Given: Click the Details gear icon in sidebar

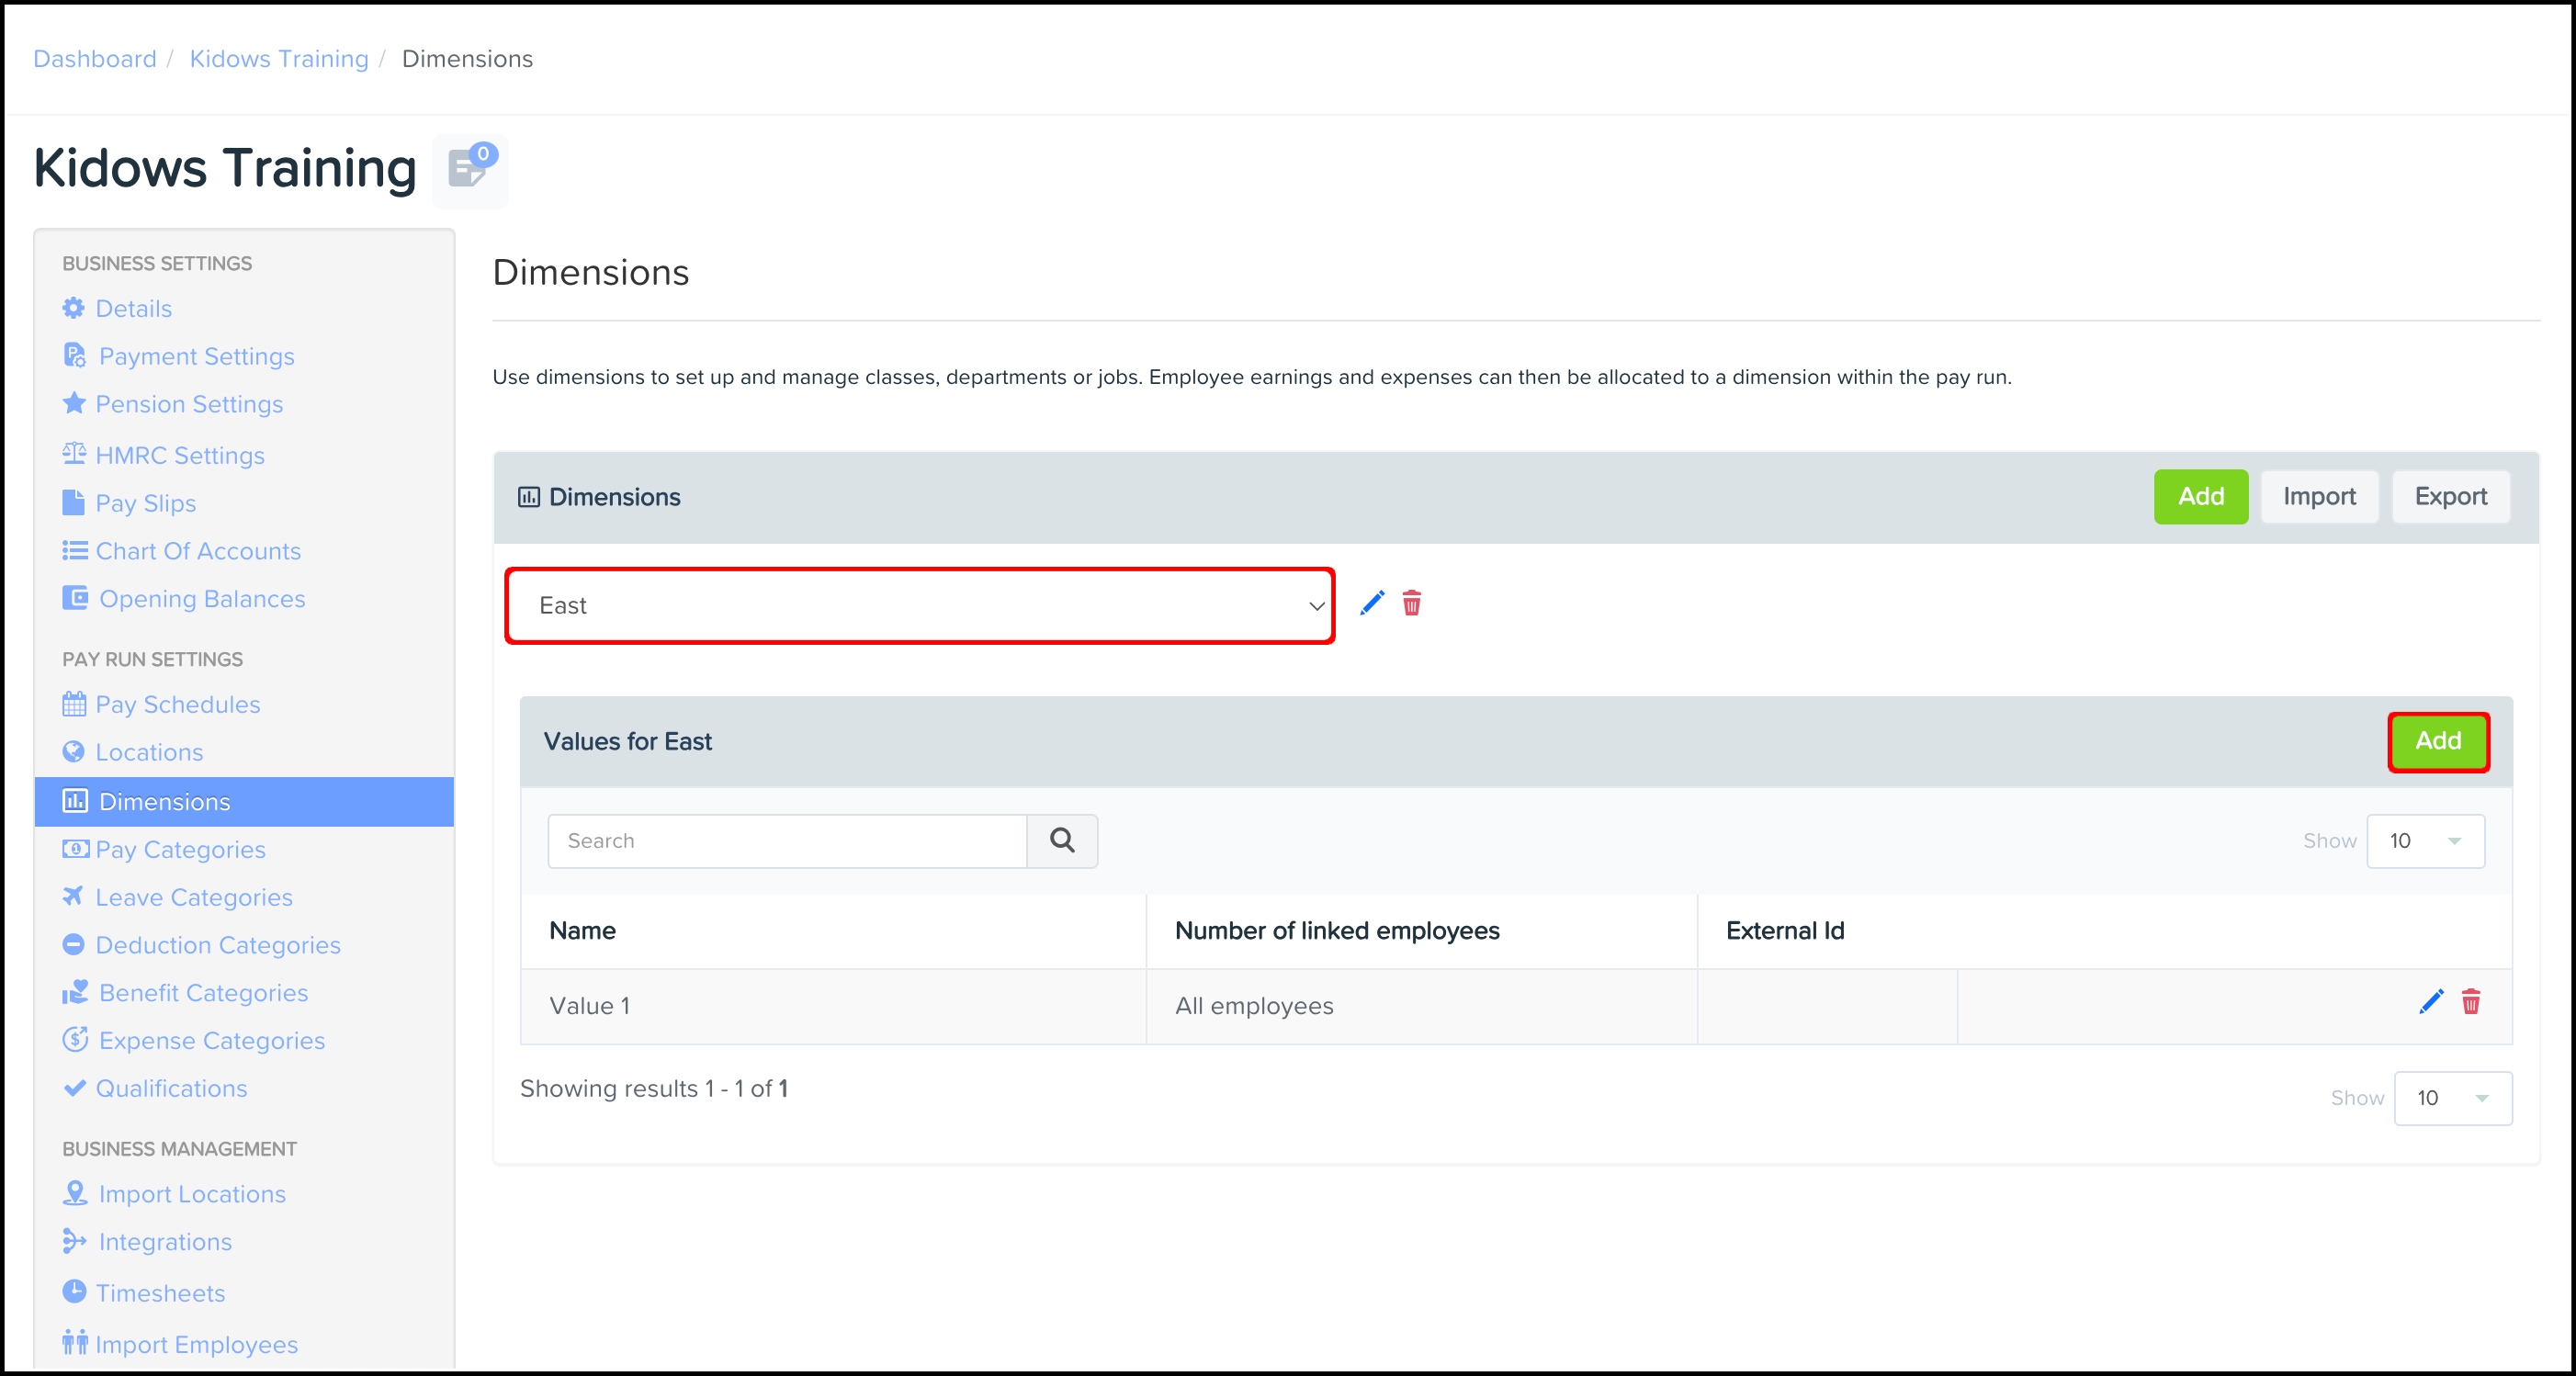Looking at the screenshot, I should [x=74, y=308].
